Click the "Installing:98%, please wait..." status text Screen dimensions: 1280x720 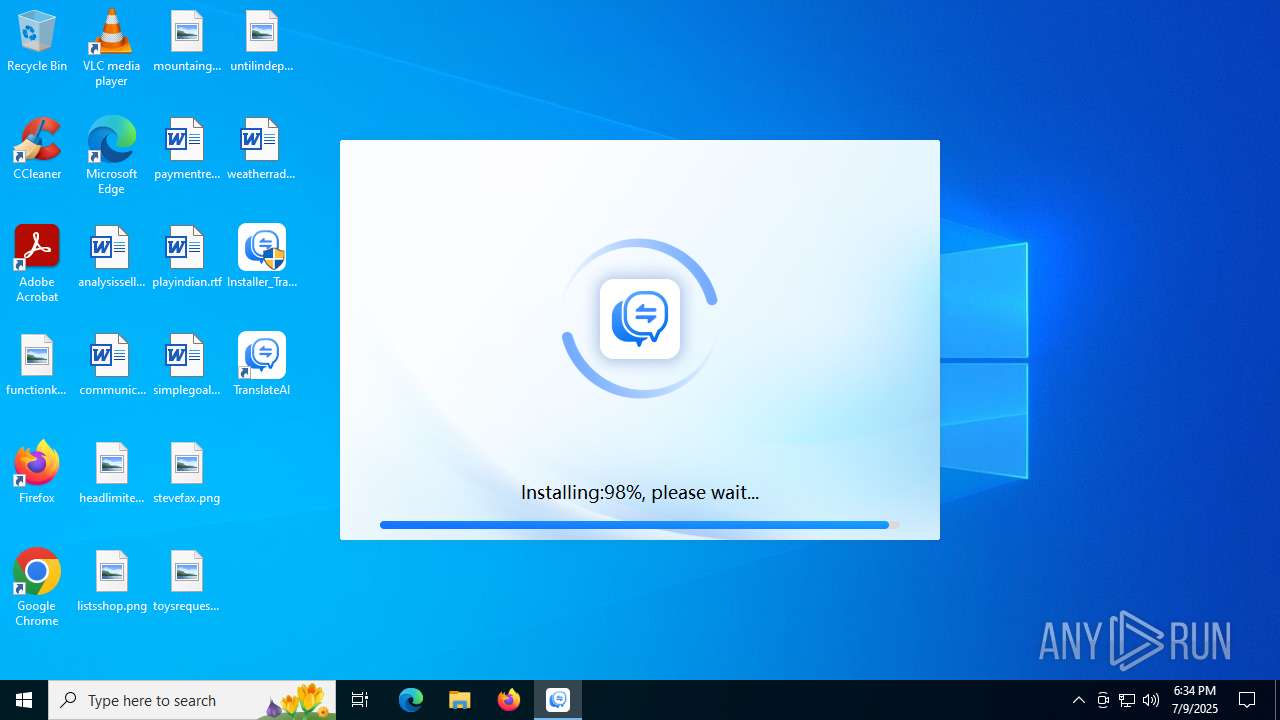point(640,492)
